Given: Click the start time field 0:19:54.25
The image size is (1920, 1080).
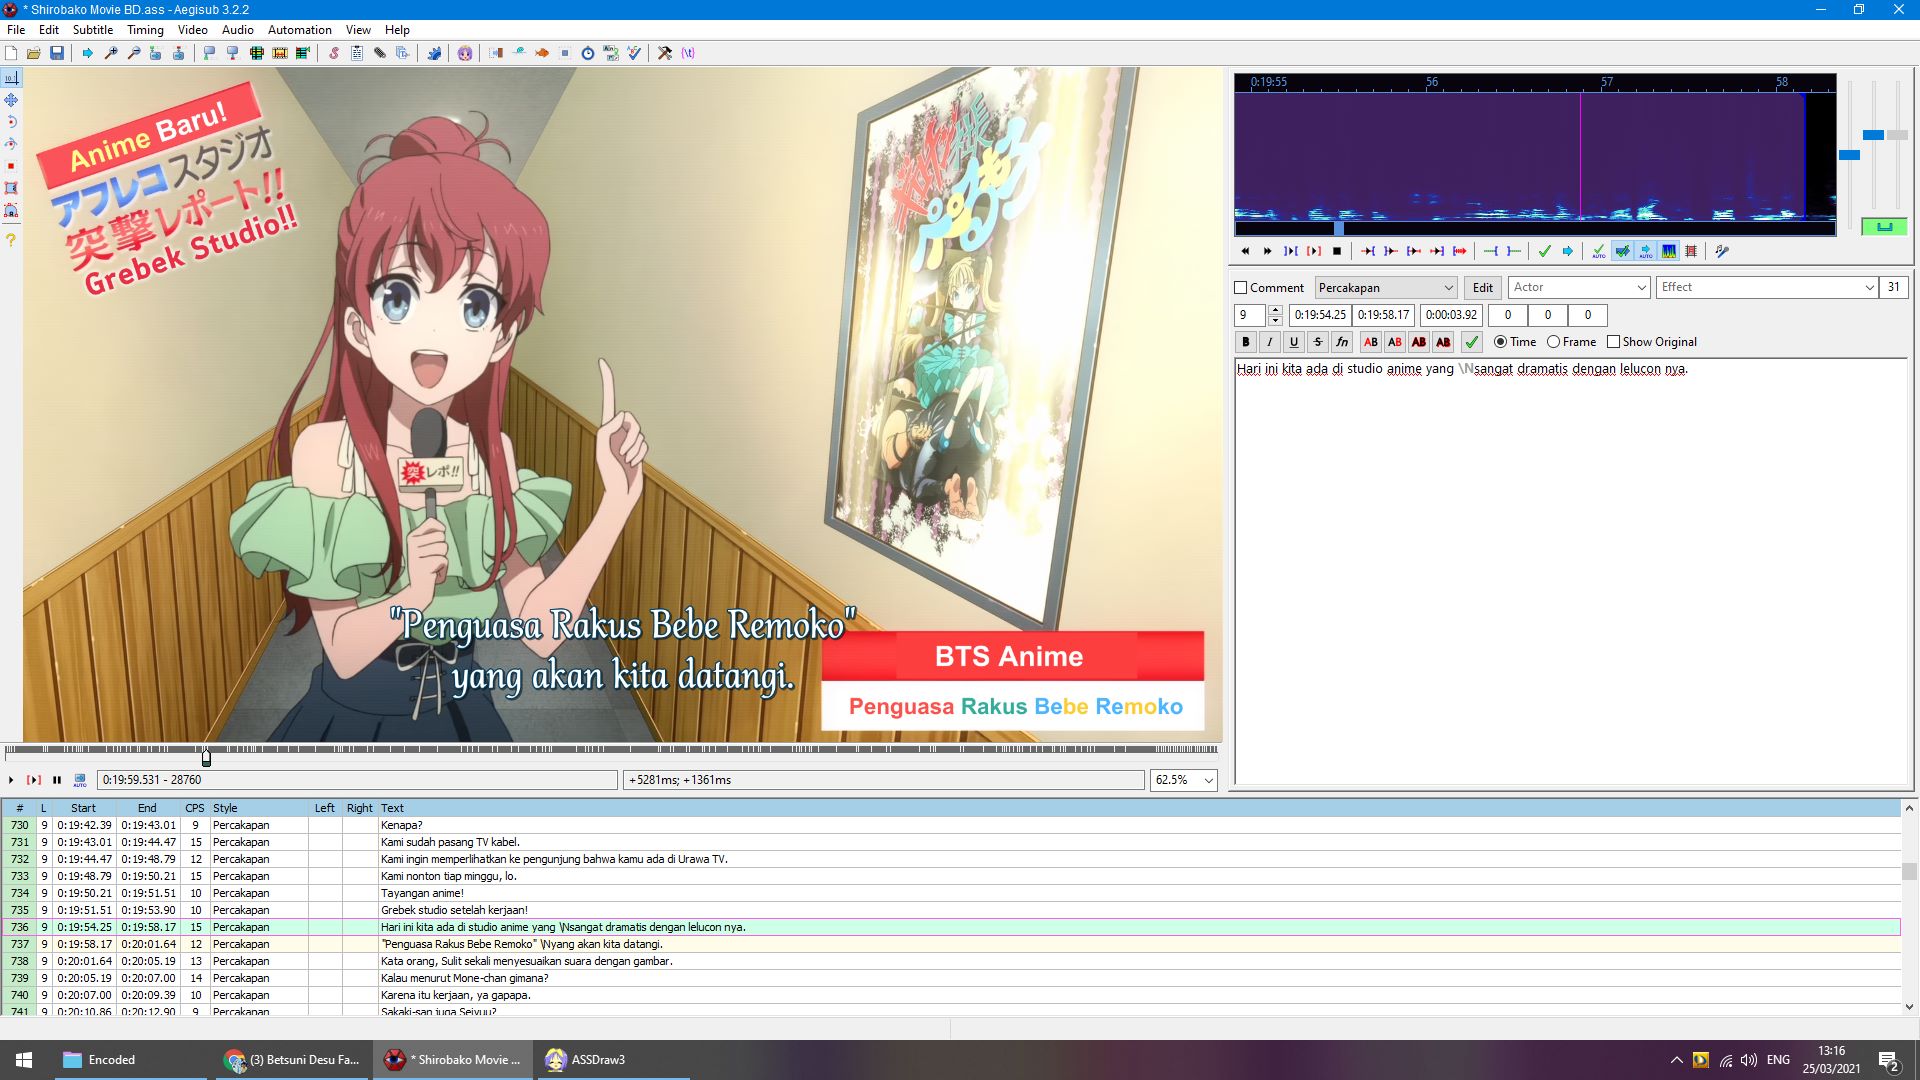Looking at the screenshot, I should click(1320, 315).
